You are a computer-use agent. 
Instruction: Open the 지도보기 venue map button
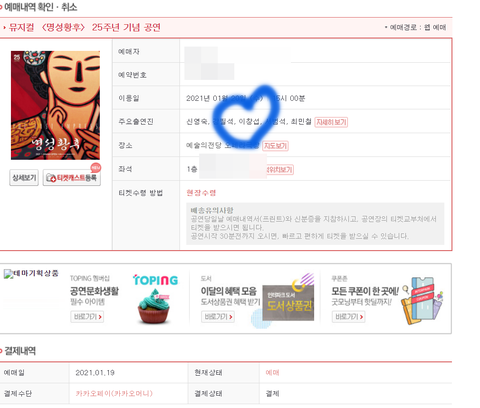point(275,146)
